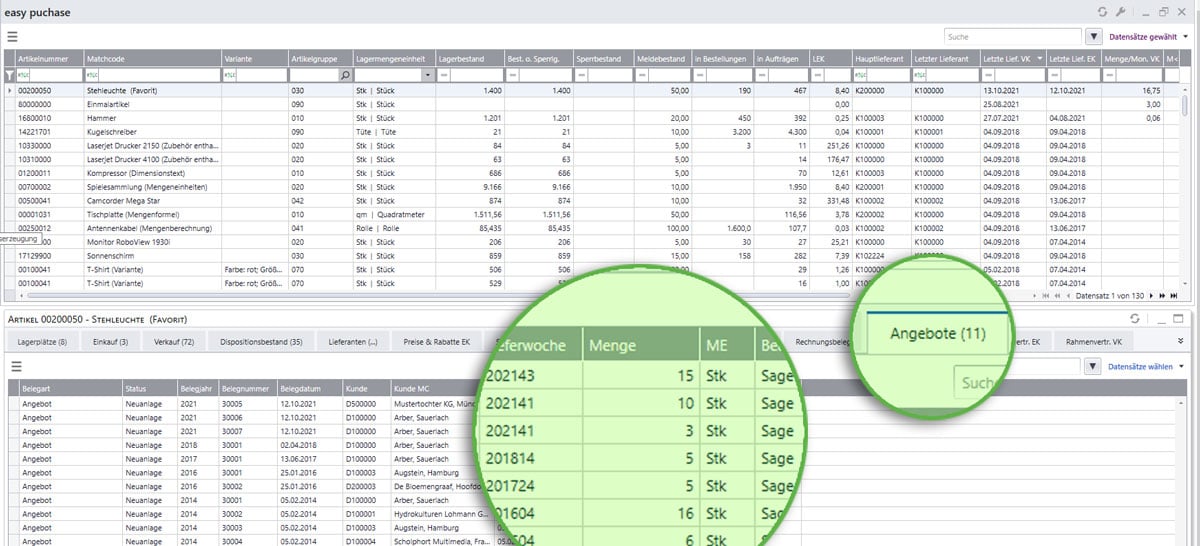The image size is (1200, 546).
Task: Switch to the Einkauf (3) tab
Action: pyautogui.click(x=109, y=342)
